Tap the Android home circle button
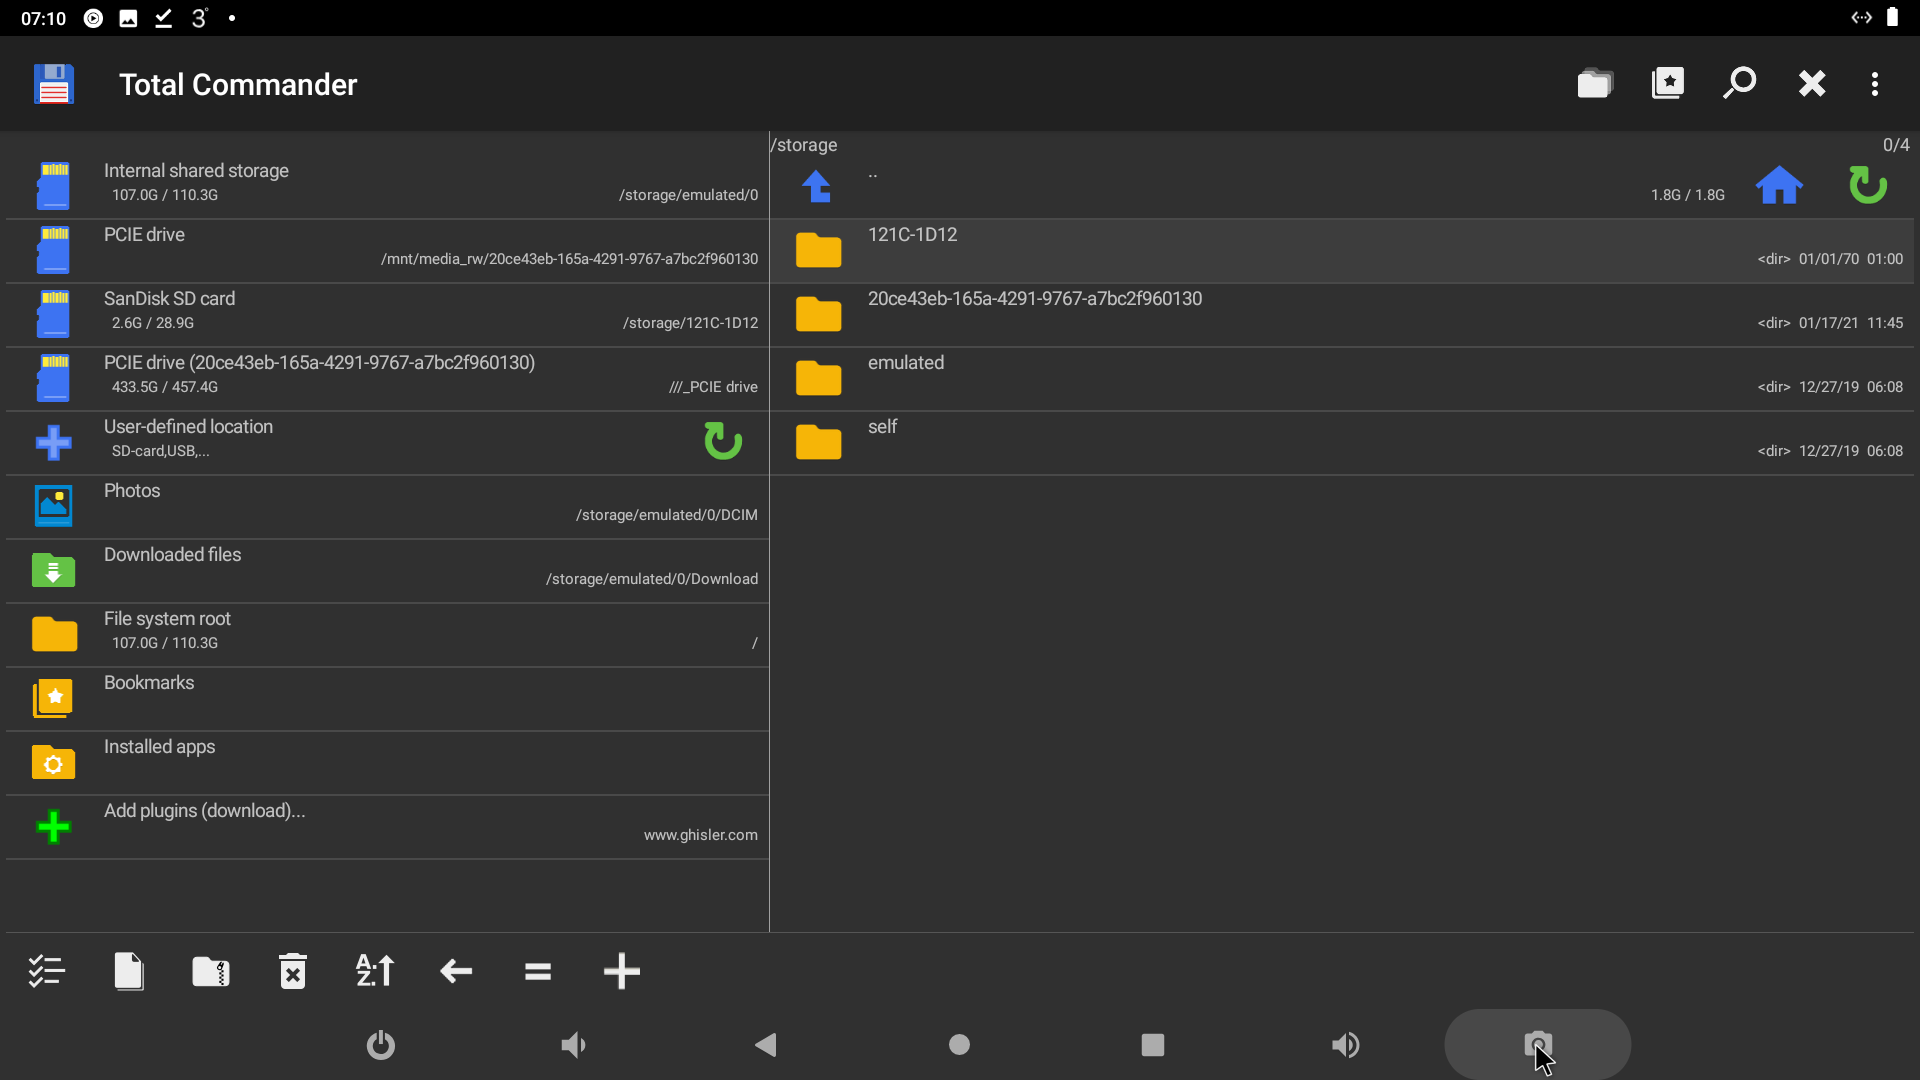The image size is (1920, 1080). [959, 1045]
